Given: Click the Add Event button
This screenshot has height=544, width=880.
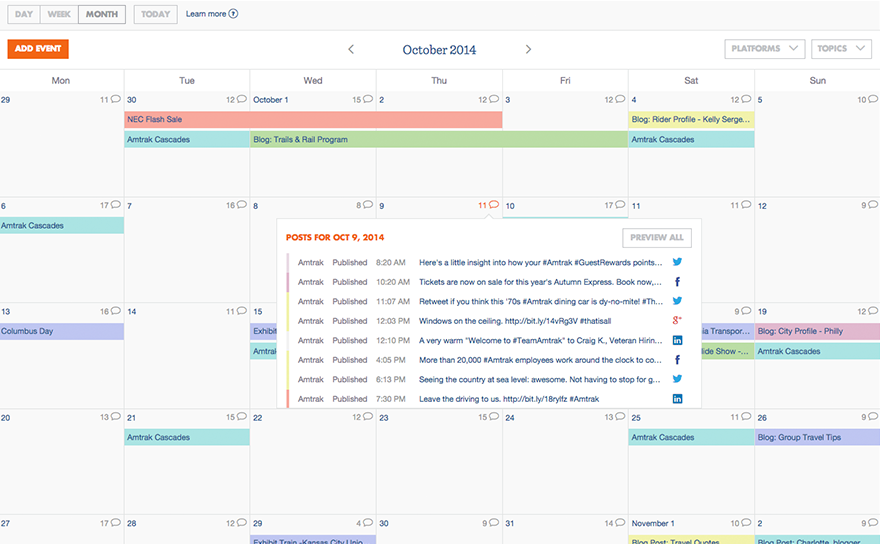Looking at the screenshot, I should point(38,49).
